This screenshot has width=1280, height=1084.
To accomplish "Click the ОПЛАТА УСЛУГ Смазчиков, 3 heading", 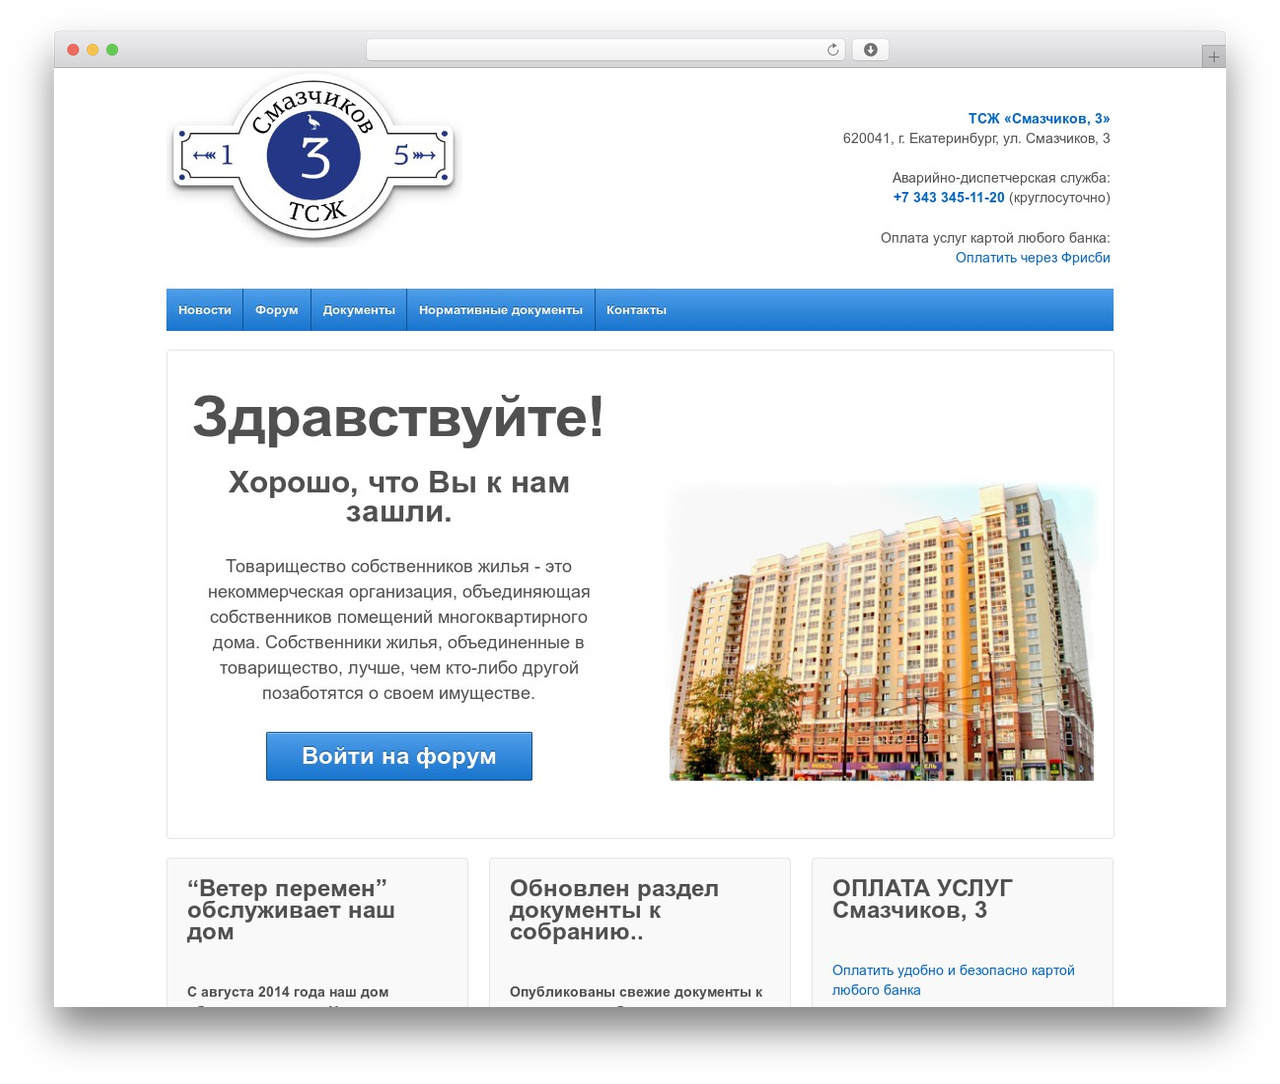I will 922,899.
